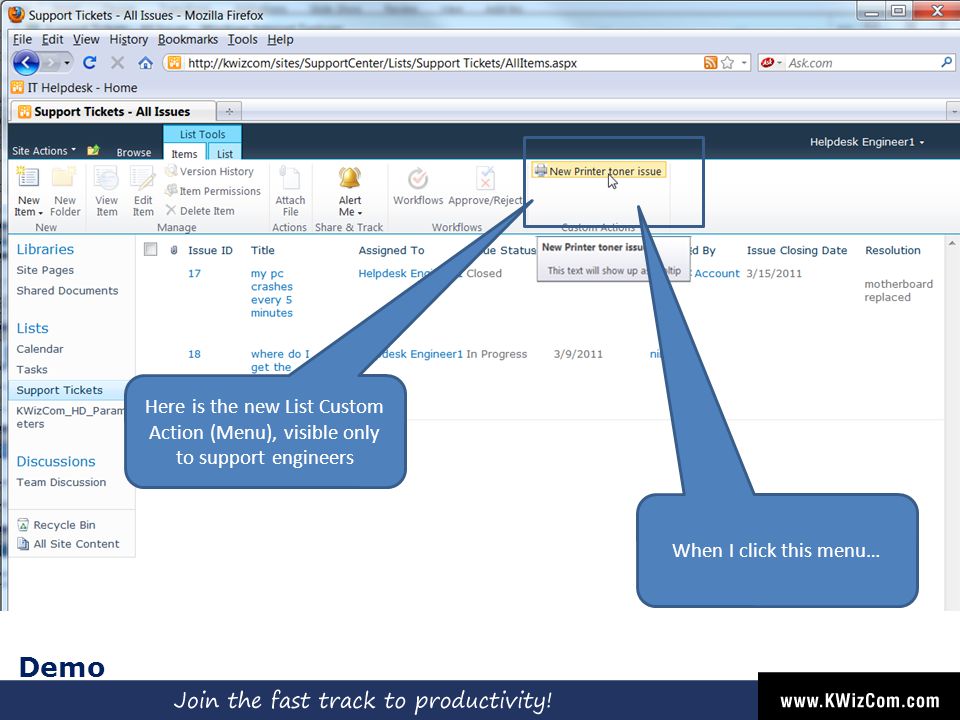Reload the page with the refresh icon
960x720 pixels.
[90, 62]
